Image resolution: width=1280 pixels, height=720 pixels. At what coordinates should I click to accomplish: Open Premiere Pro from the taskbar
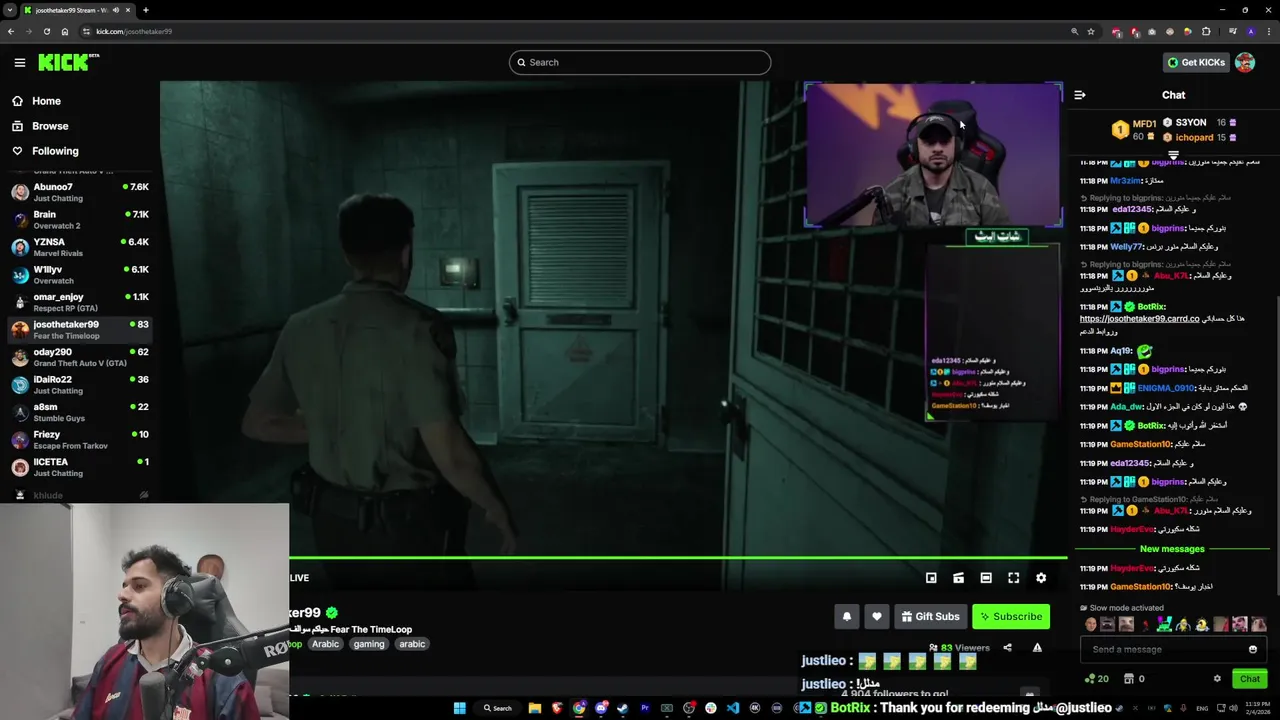click(x=645, y=708)
